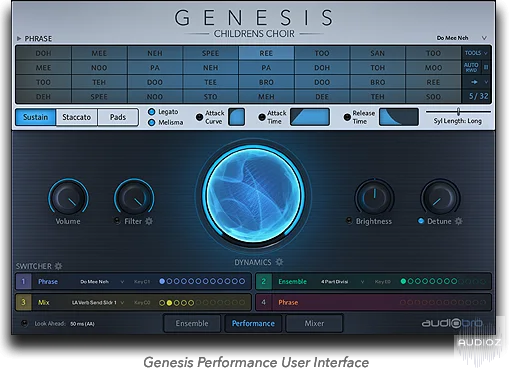
Task: Open the TOOLS dropdown
Action: point(476,53)
